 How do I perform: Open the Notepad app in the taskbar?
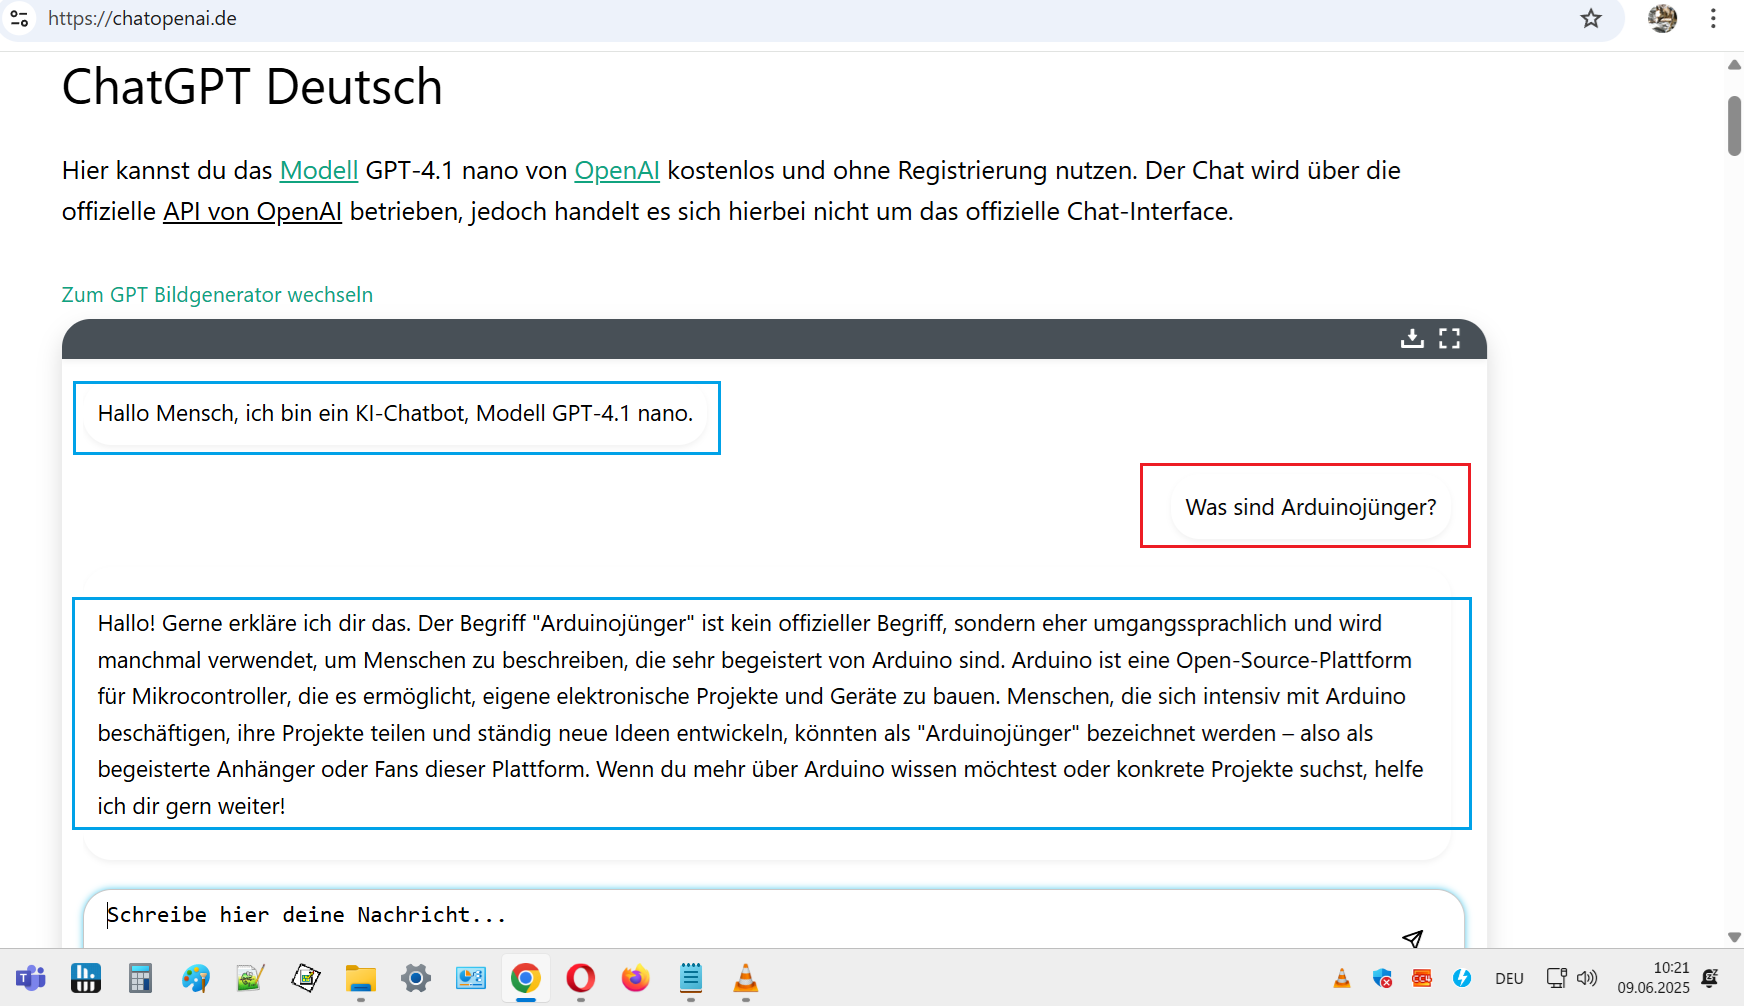[691, 978]
